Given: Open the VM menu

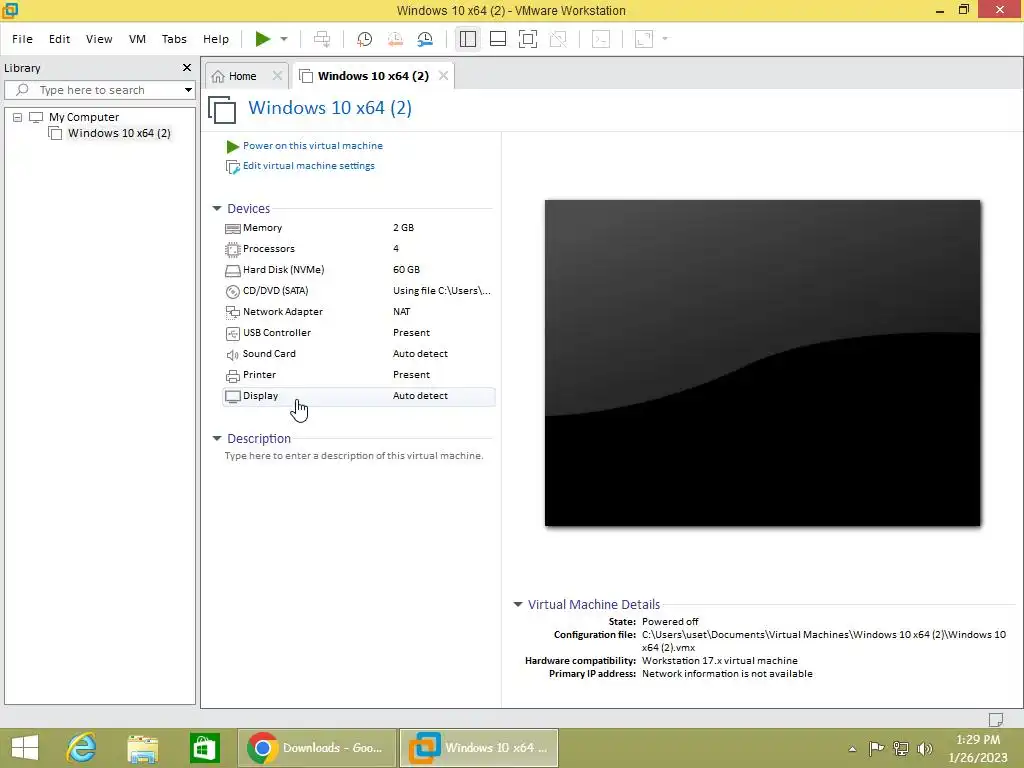Looking at the screenshot, I should point(137,39).
